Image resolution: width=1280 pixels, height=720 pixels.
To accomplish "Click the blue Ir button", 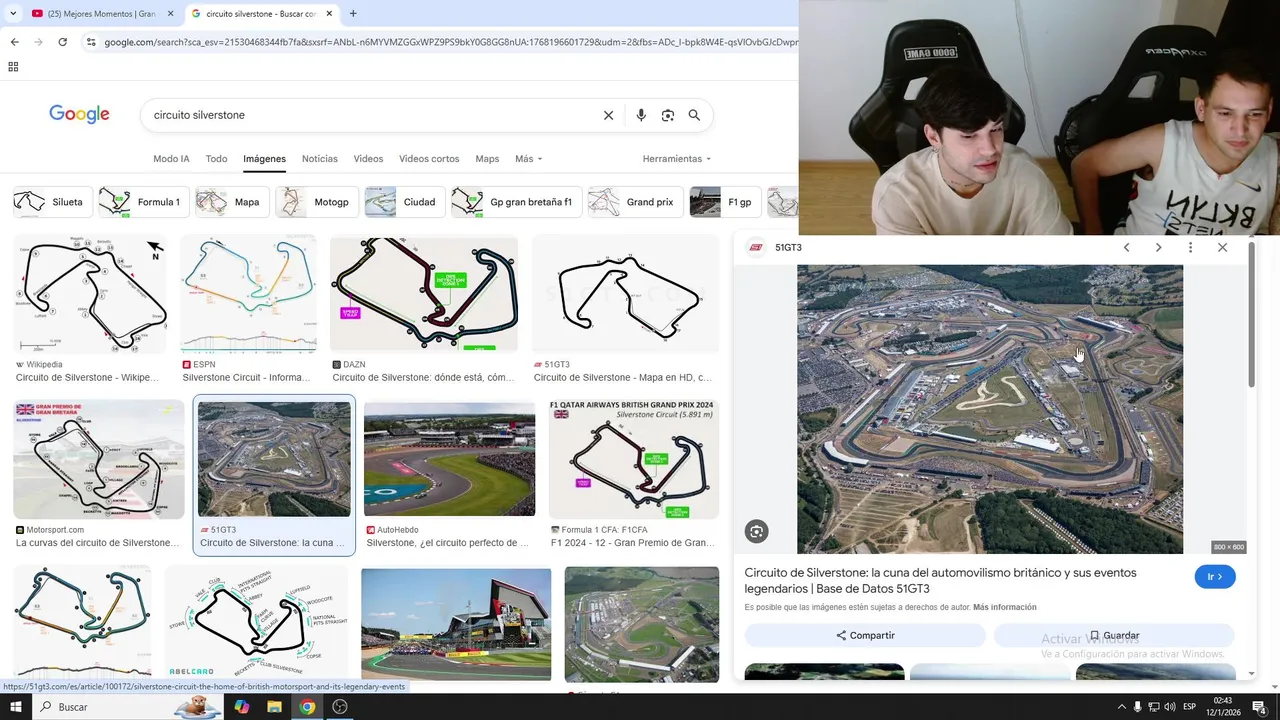I will 1215,577.
